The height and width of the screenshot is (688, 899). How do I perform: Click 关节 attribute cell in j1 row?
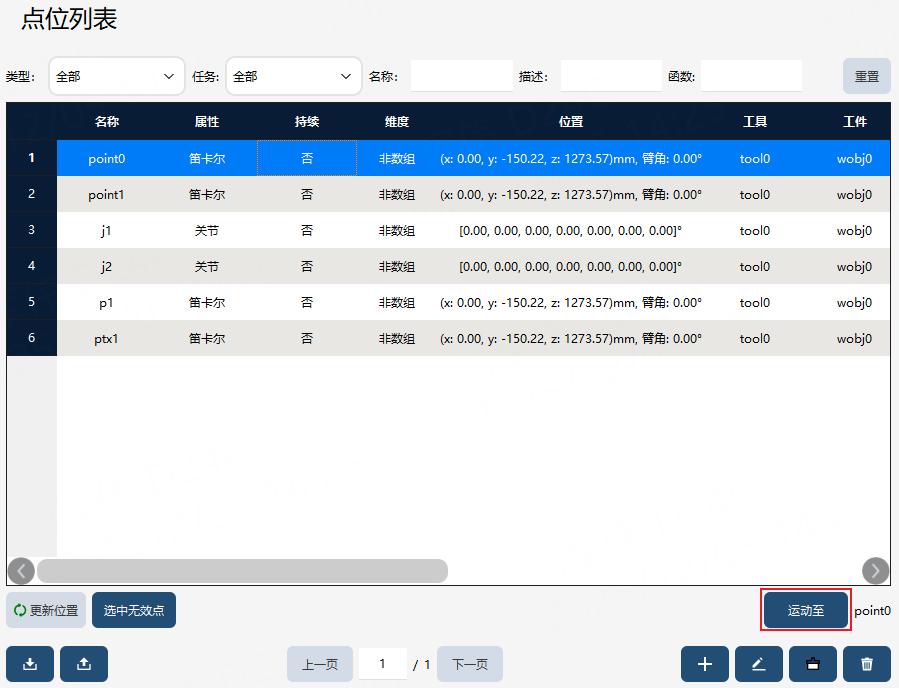click(x=207, y=230)
